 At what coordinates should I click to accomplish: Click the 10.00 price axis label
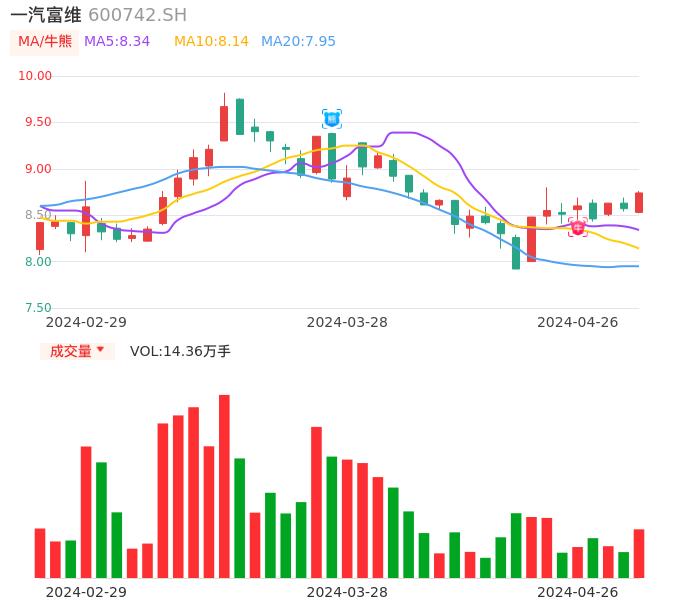click(35, 76)
